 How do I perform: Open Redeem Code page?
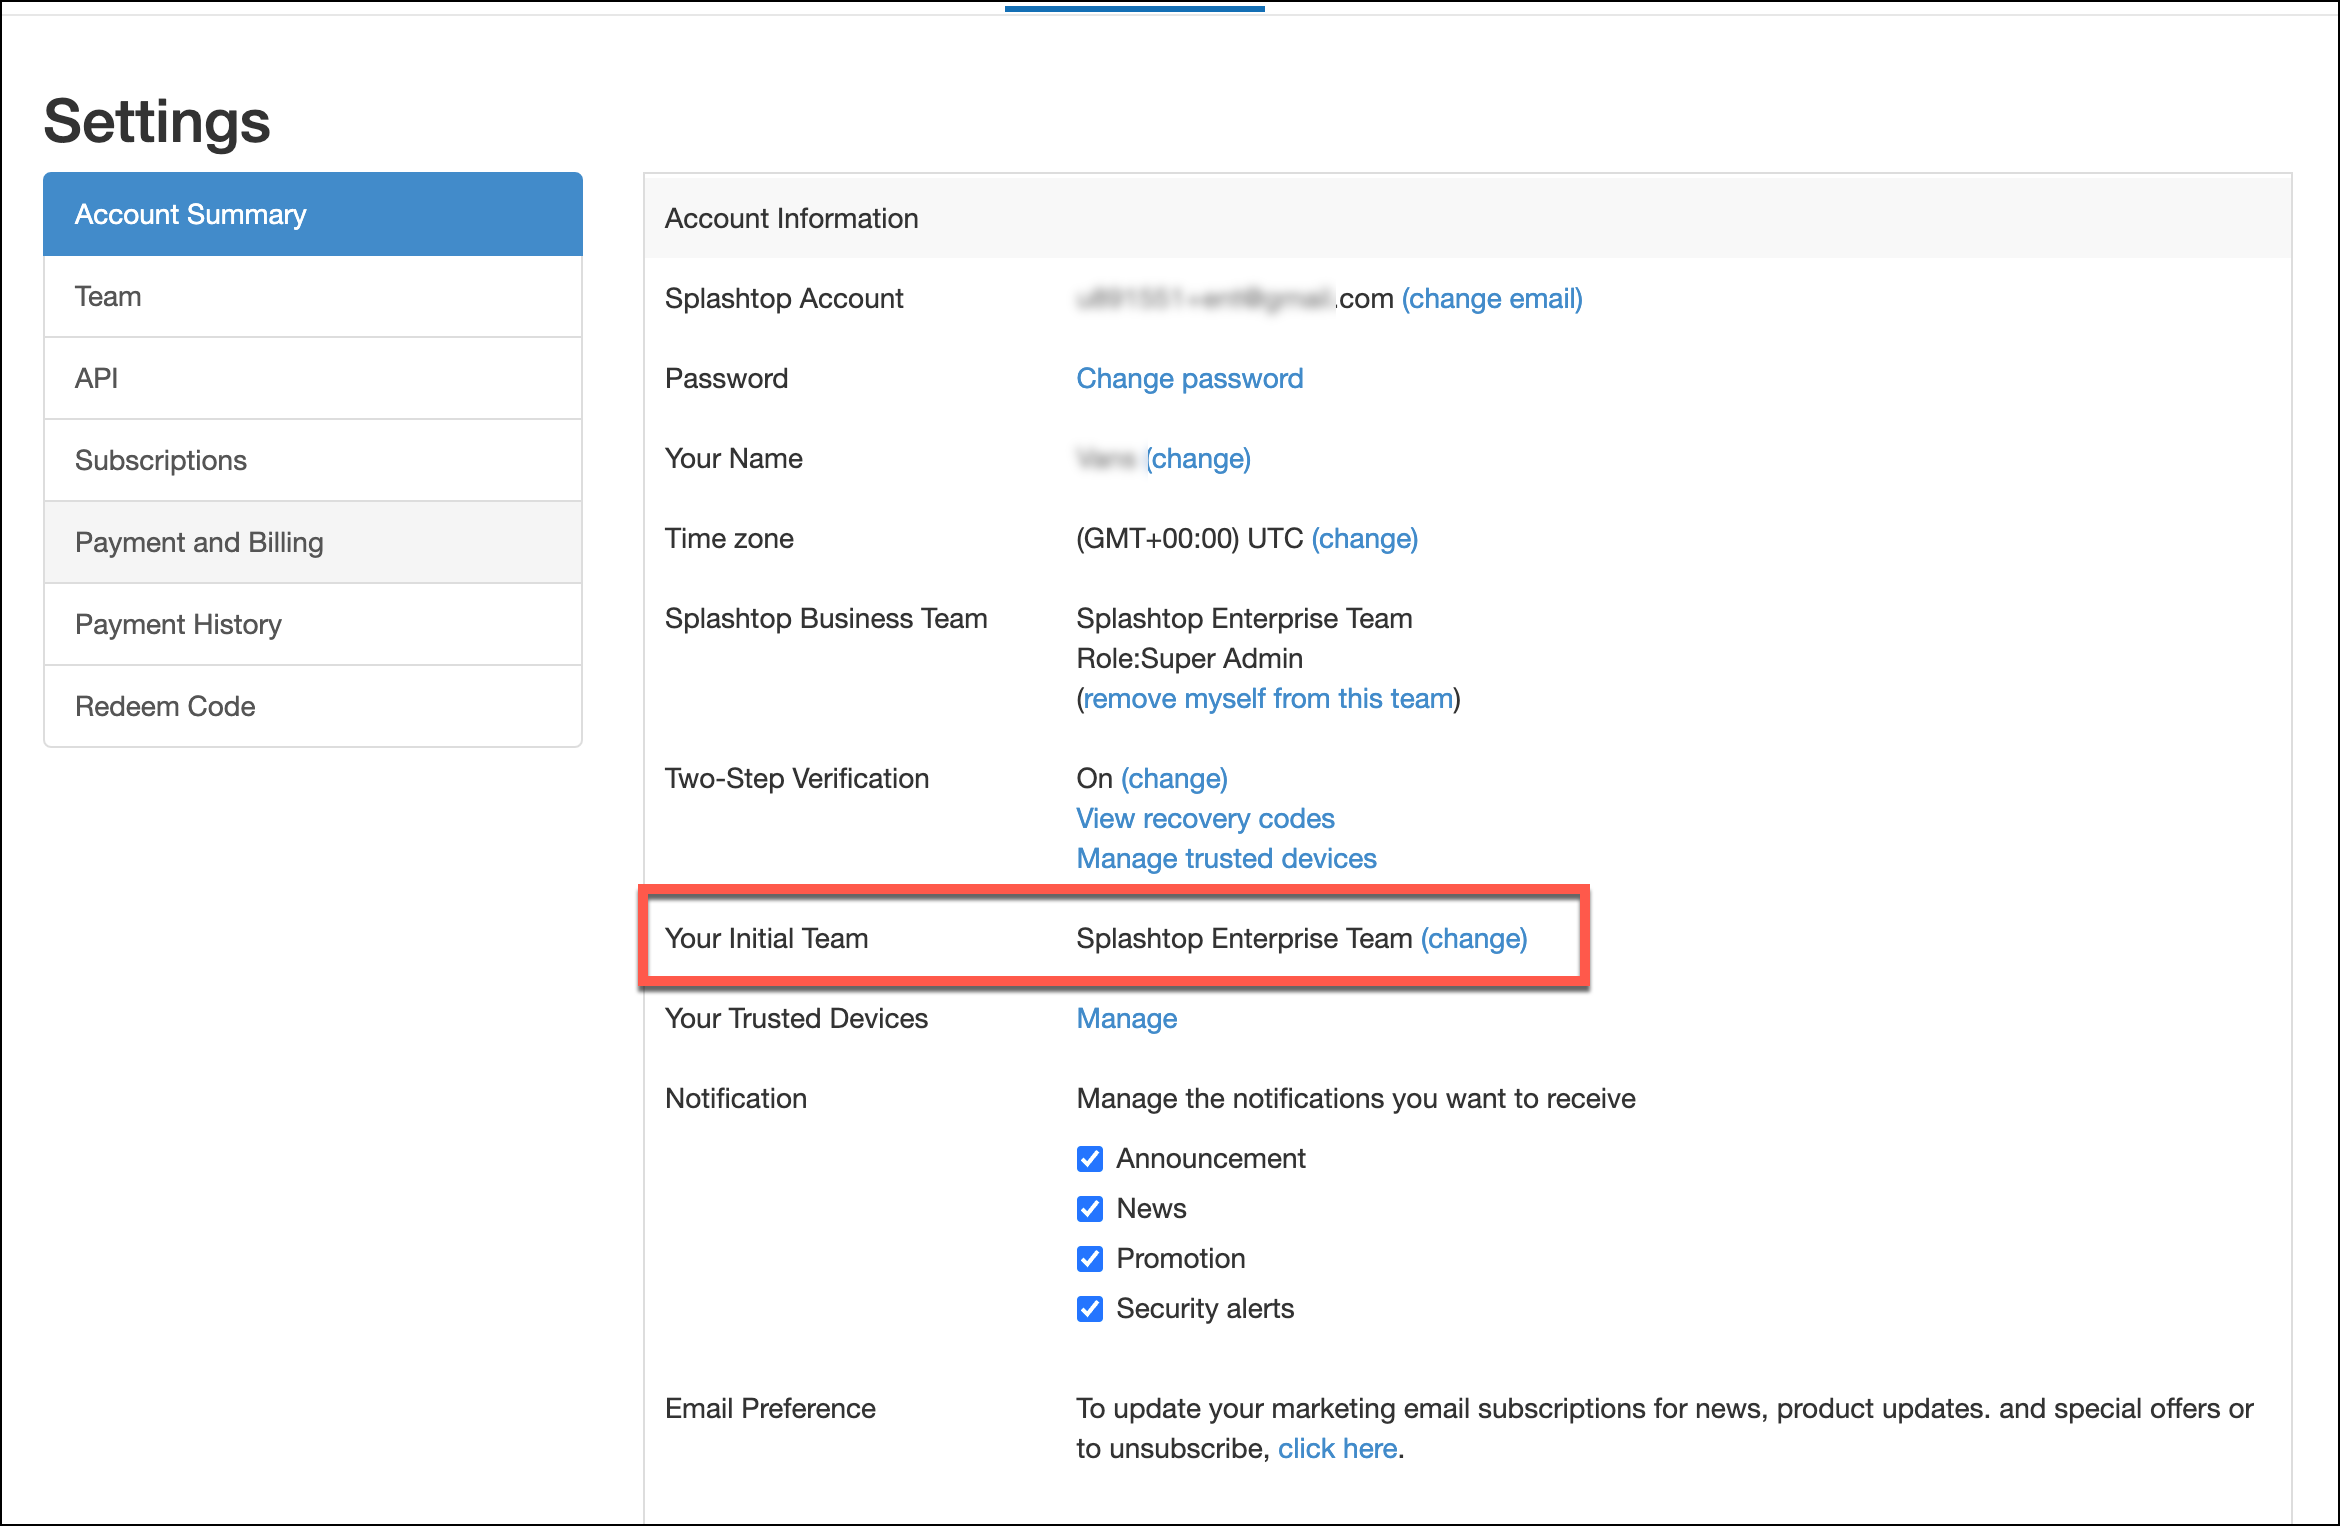click(x=165, y=707)
